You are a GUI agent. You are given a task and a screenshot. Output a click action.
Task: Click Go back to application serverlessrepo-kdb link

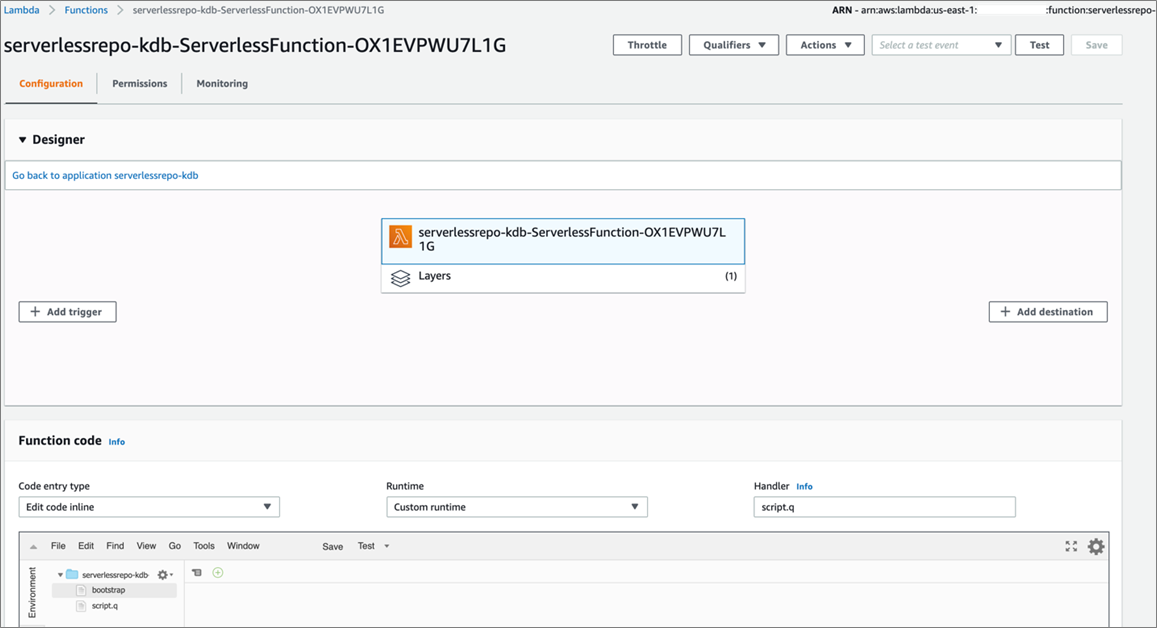pyautogui.click(x=105, y=176)
